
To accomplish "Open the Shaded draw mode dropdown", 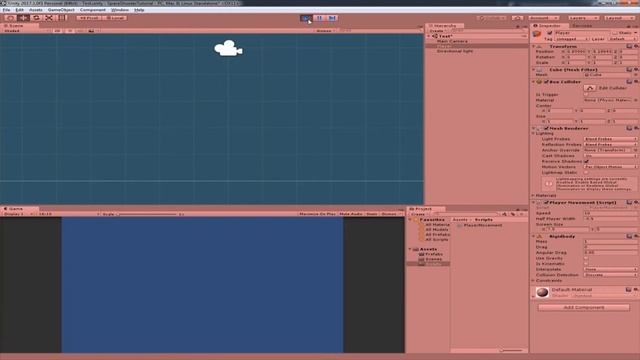I will [x=25, y=31].
